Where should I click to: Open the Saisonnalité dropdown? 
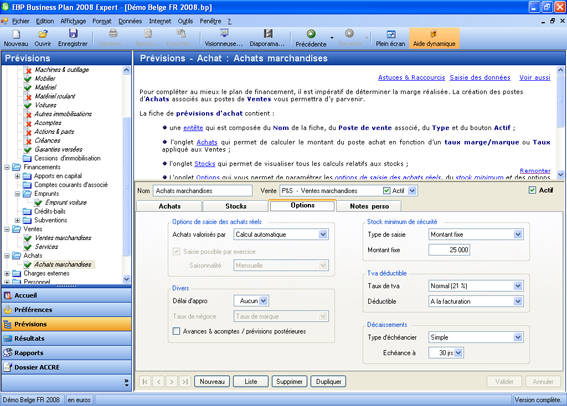[x=323, y=265]
